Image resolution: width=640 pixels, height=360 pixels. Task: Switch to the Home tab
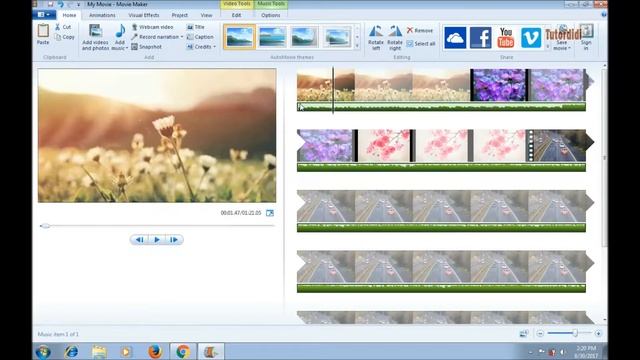pos(69,15)
